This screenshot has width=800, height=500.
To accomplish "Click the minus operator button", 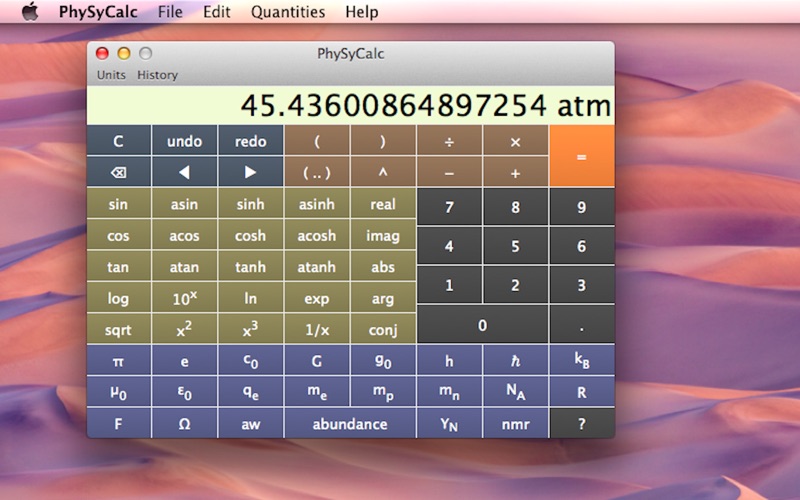I will pos(449,172).
